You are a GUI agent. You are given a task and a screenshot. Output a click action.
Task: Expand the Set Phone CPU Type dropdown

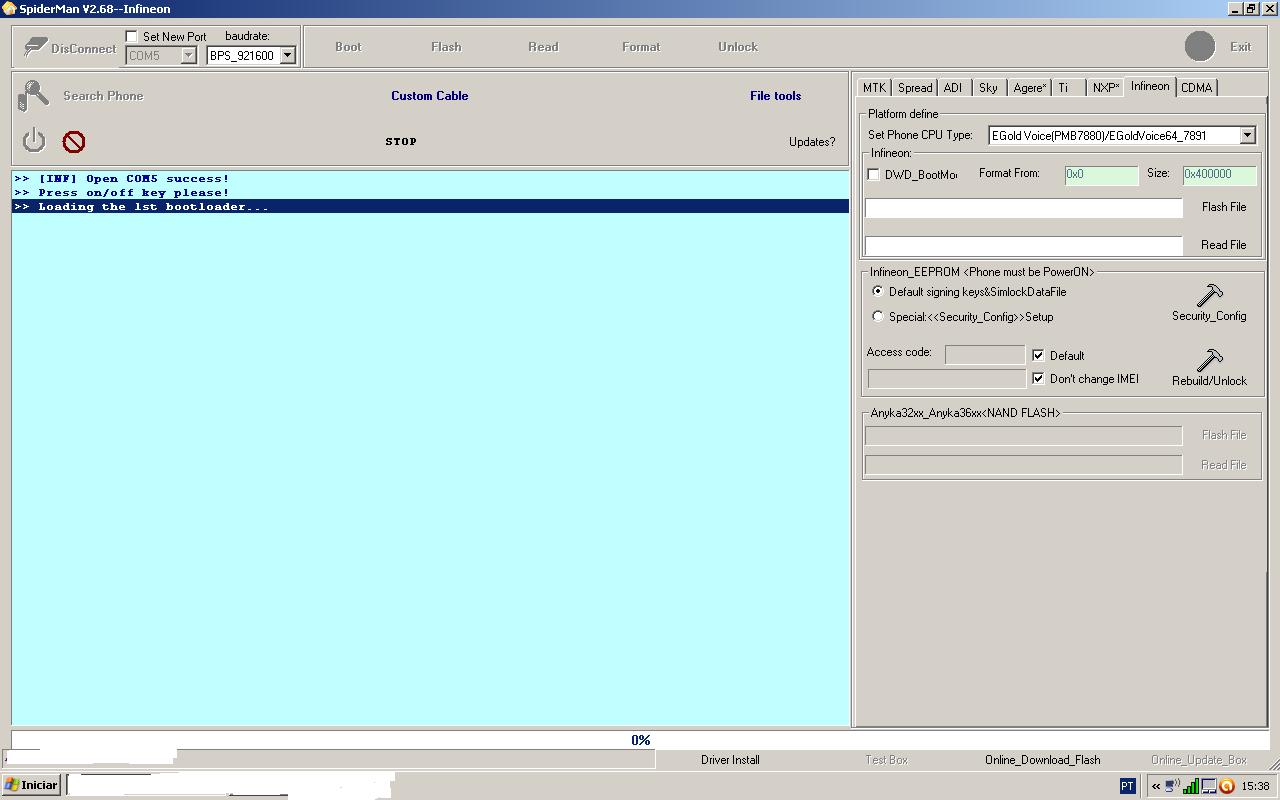(x=1247, y=135)
